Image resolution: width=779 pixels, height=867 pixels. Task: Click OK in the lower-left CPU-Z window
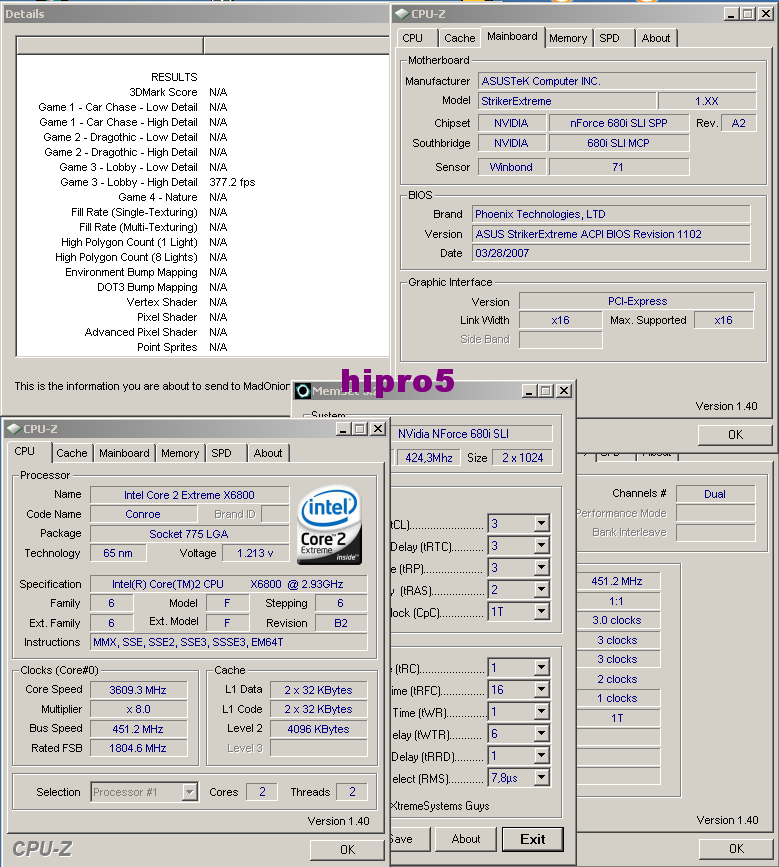(347, 849)
